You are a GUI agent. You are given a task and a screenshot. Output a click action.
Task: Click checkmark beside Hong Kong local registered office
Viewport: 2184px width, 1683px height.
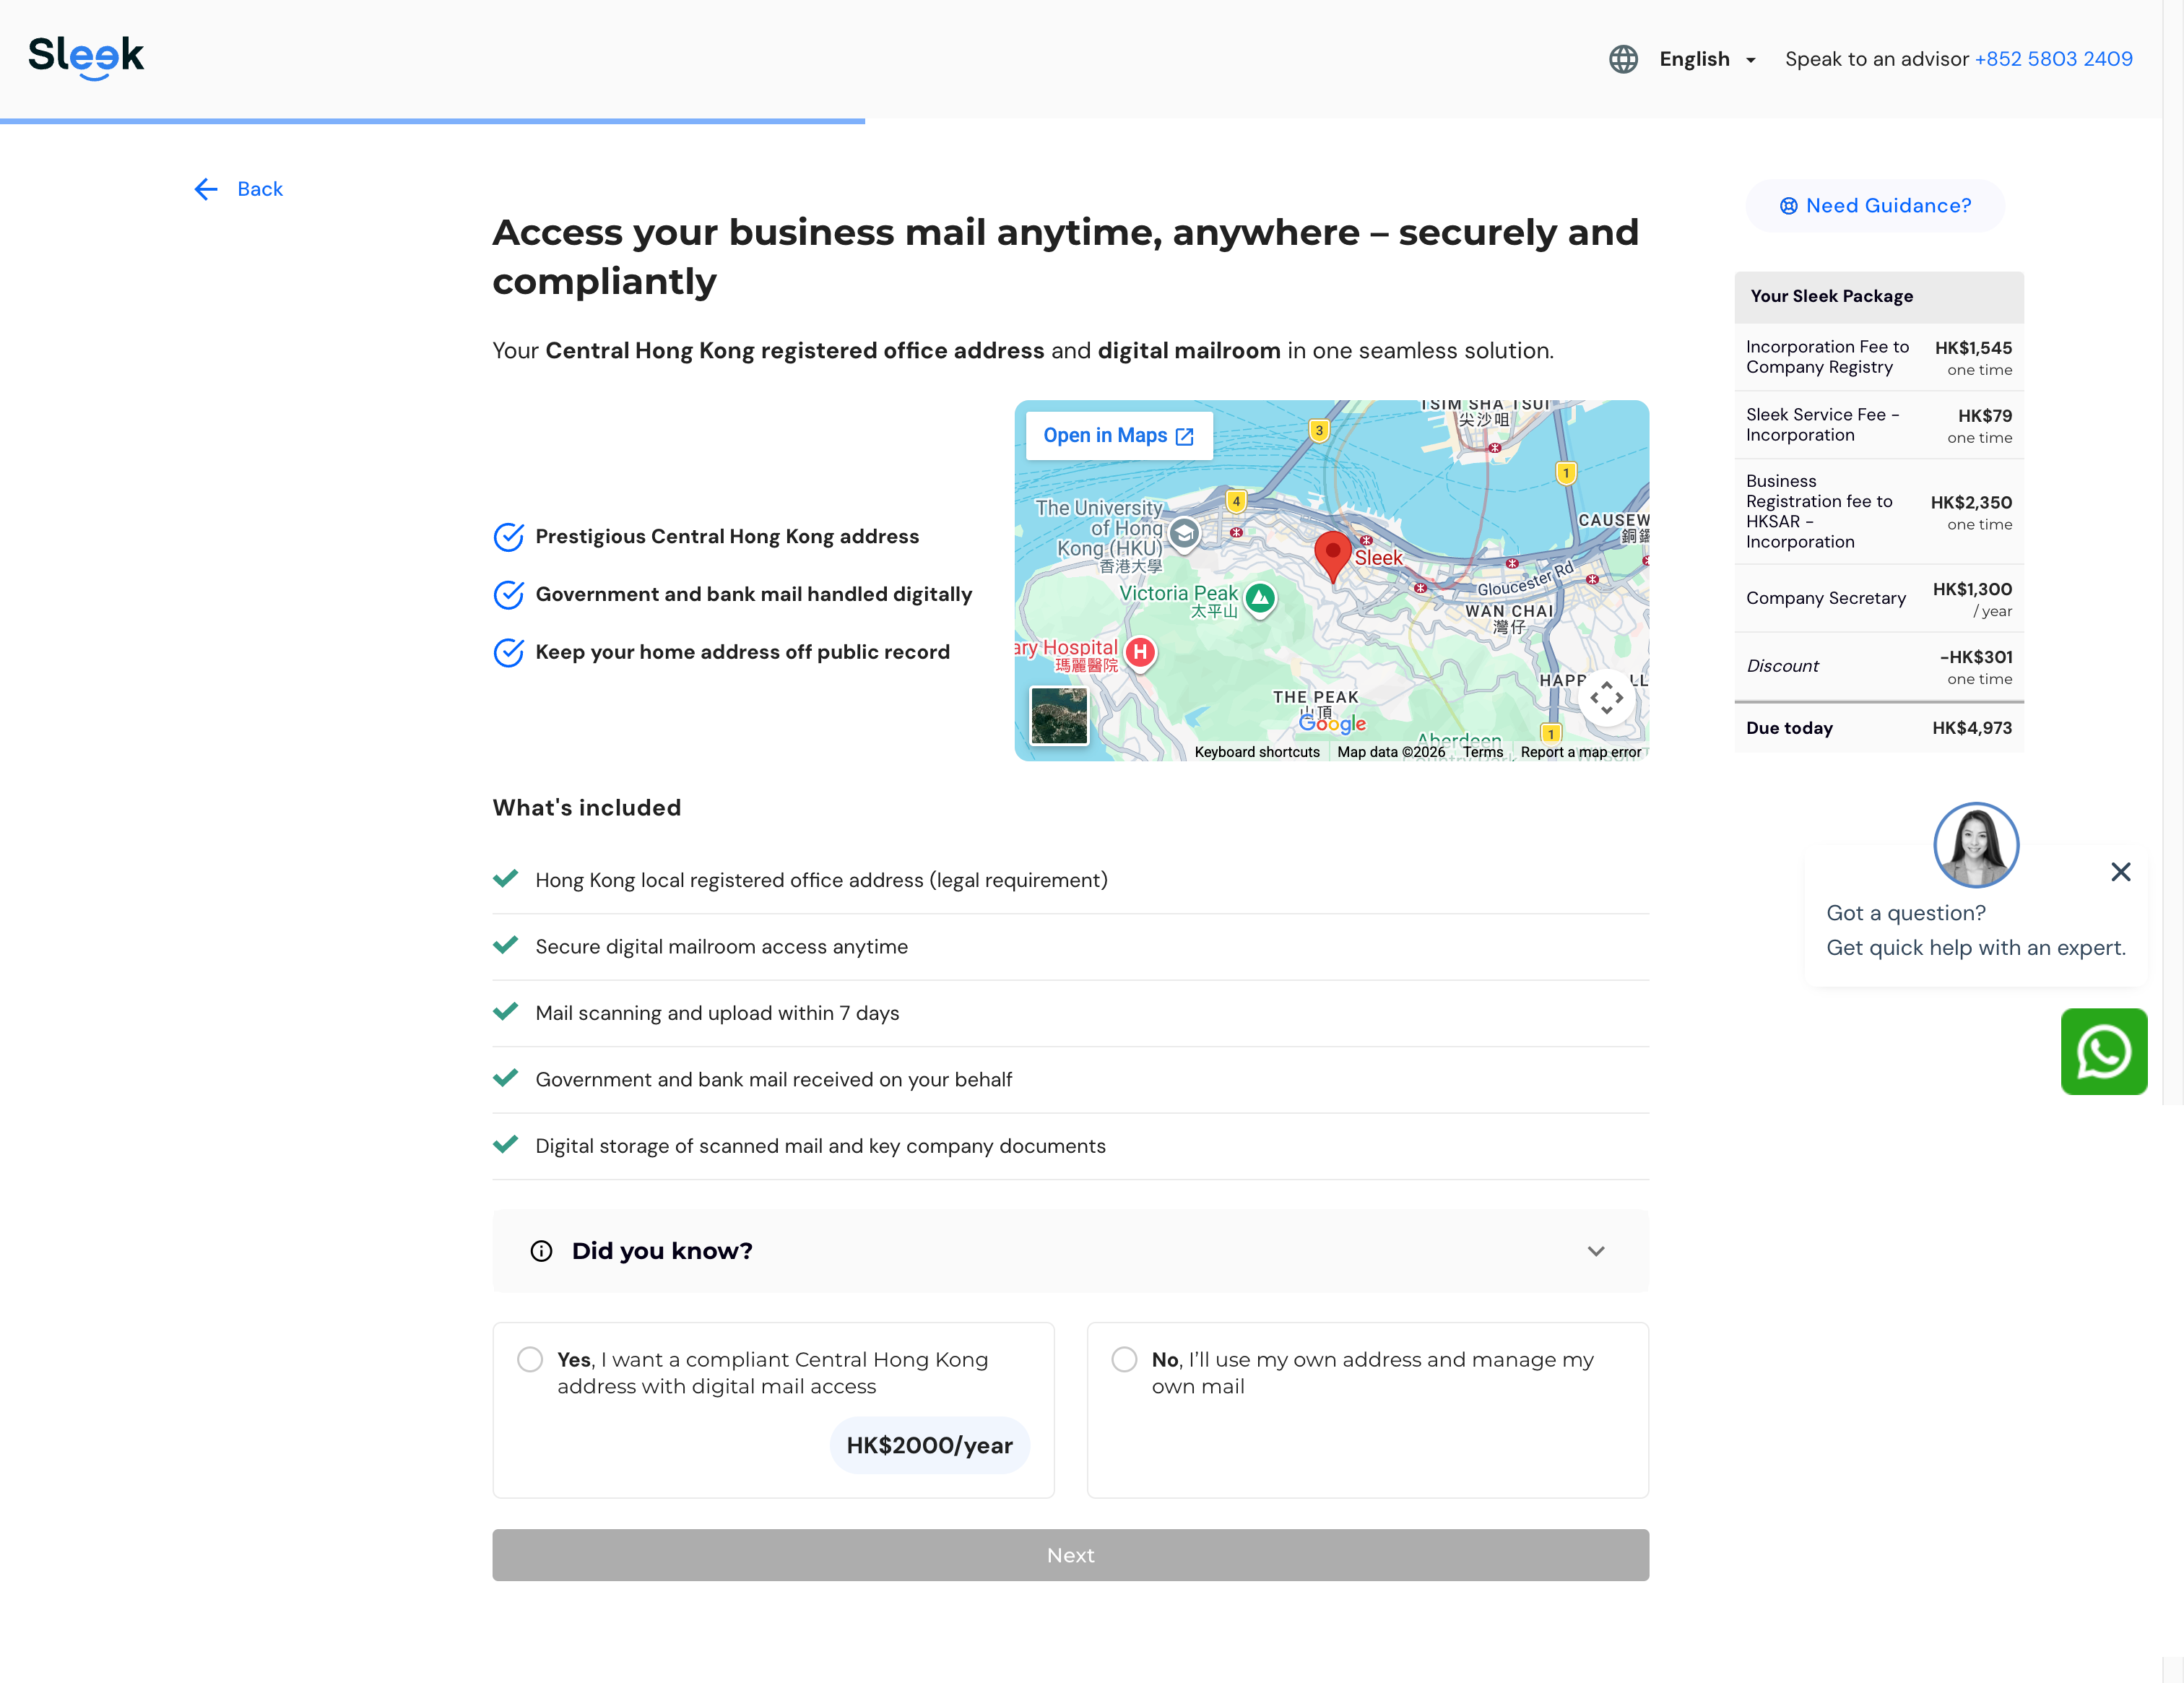tap(506, 879)
